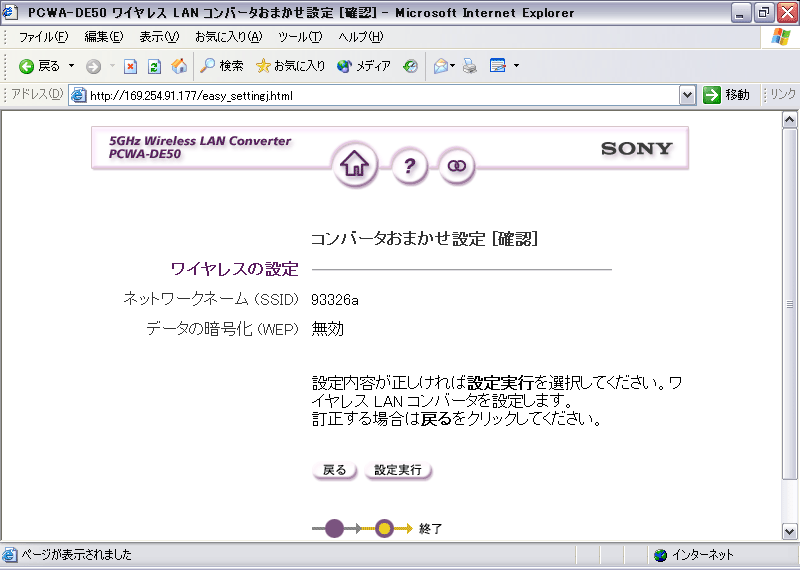
Task: Open the Favorites (お気に入り) menu
Action: (229, 37)
